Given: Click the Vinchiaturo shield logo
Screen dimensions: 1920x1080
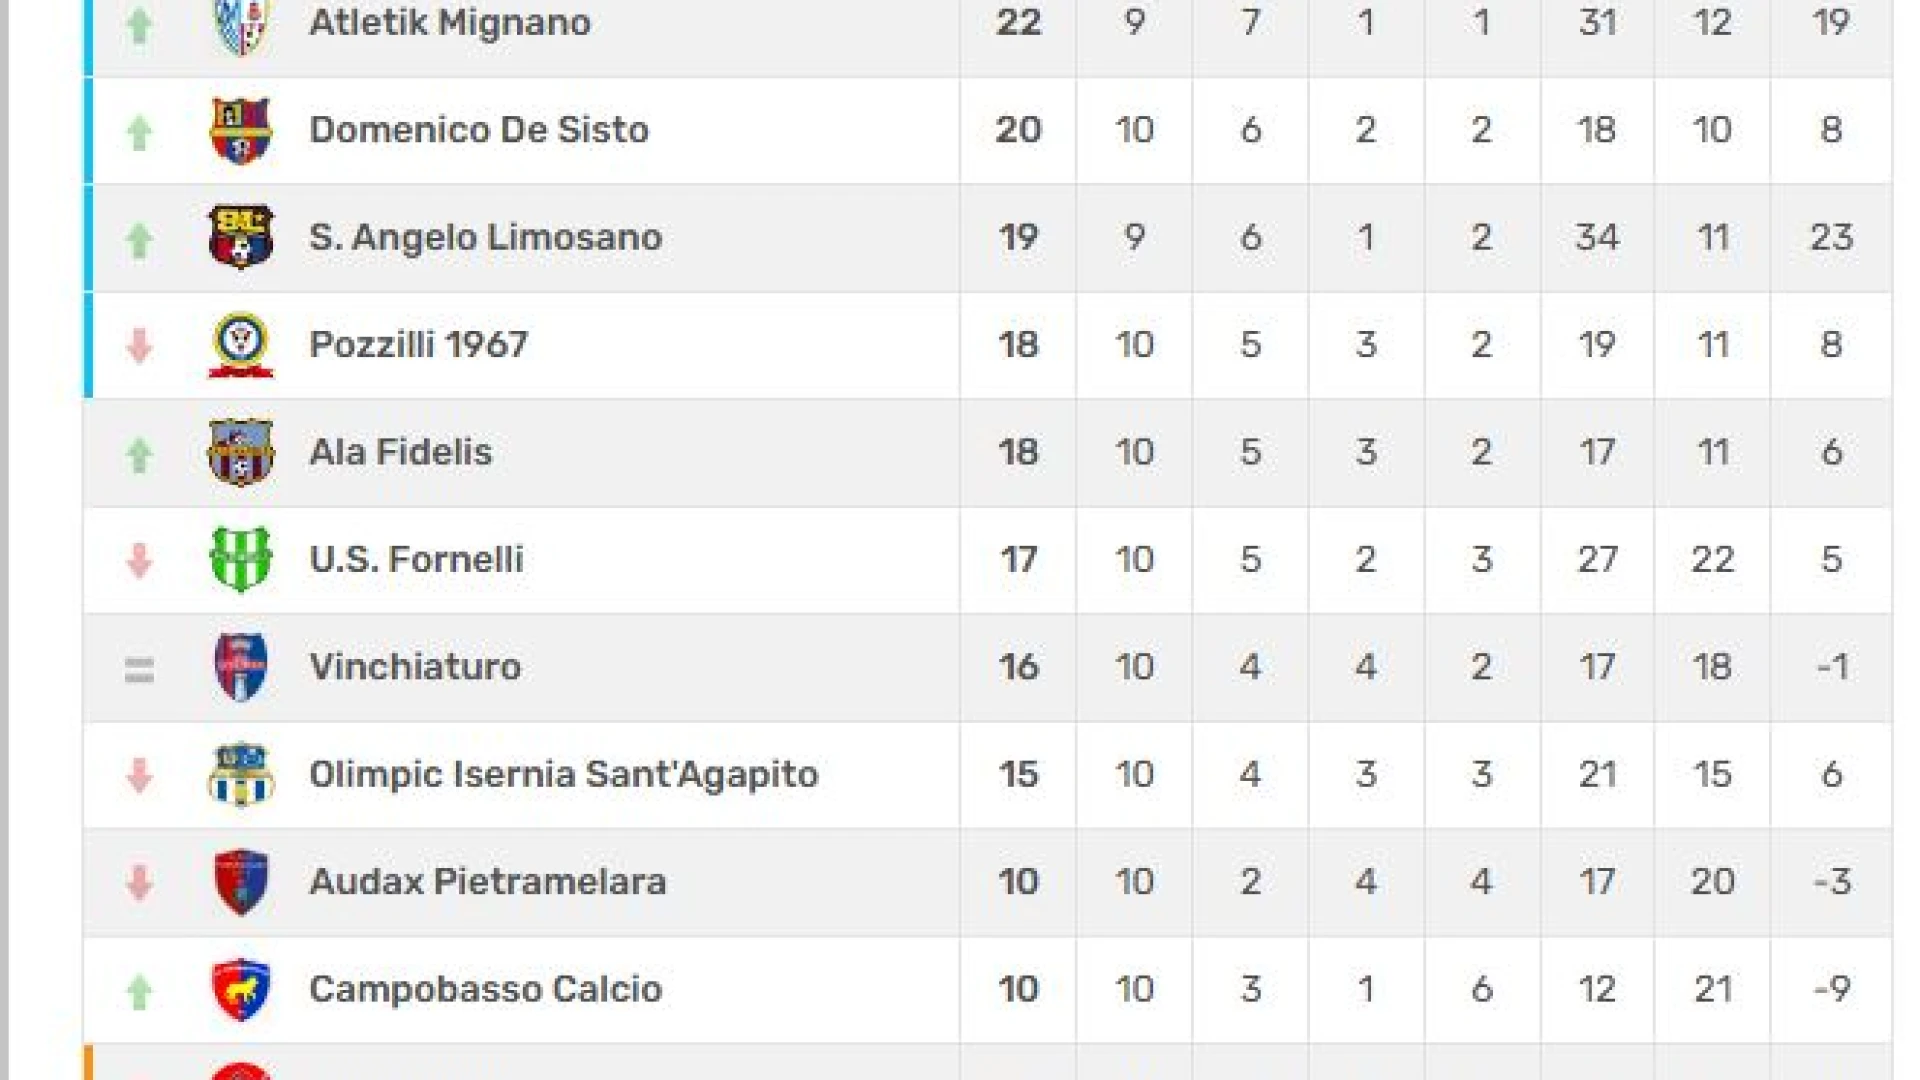Looking at the screenshot, I should click(x=240, y=667).
